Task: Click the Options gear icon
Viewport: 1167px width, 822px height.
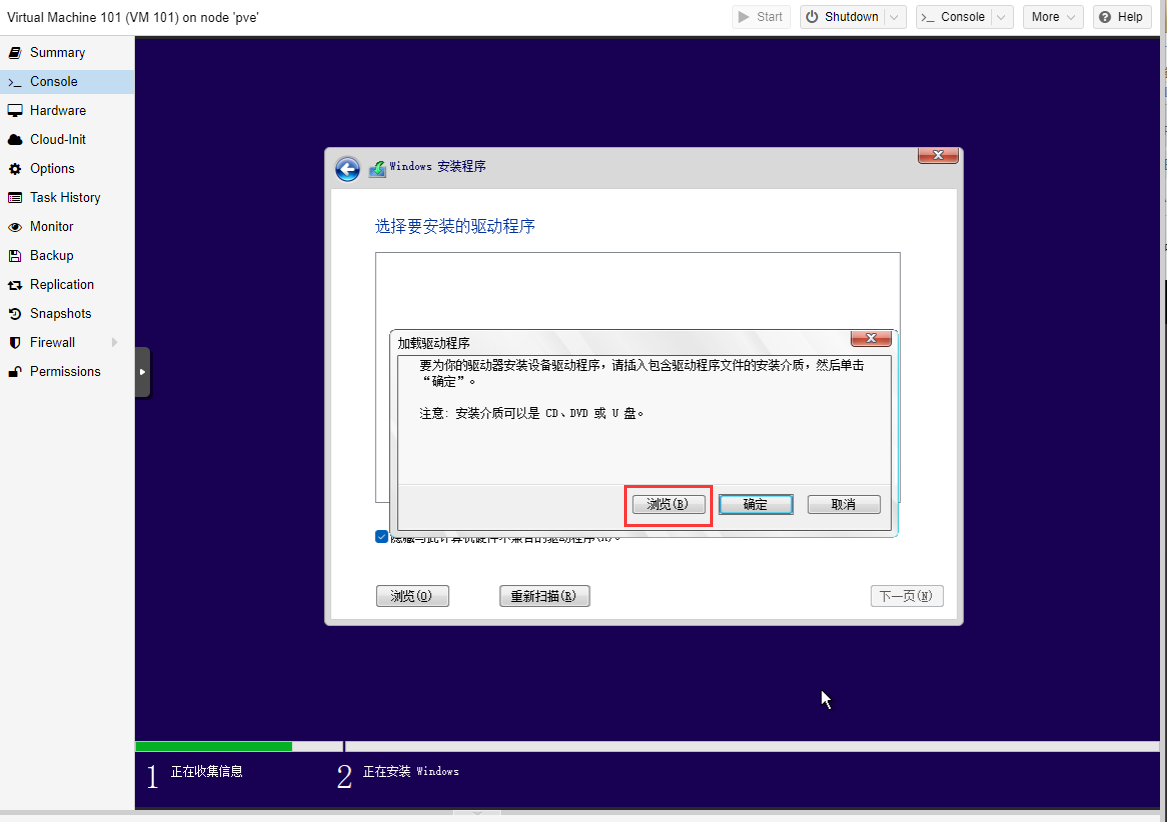Action: point(15,169)
